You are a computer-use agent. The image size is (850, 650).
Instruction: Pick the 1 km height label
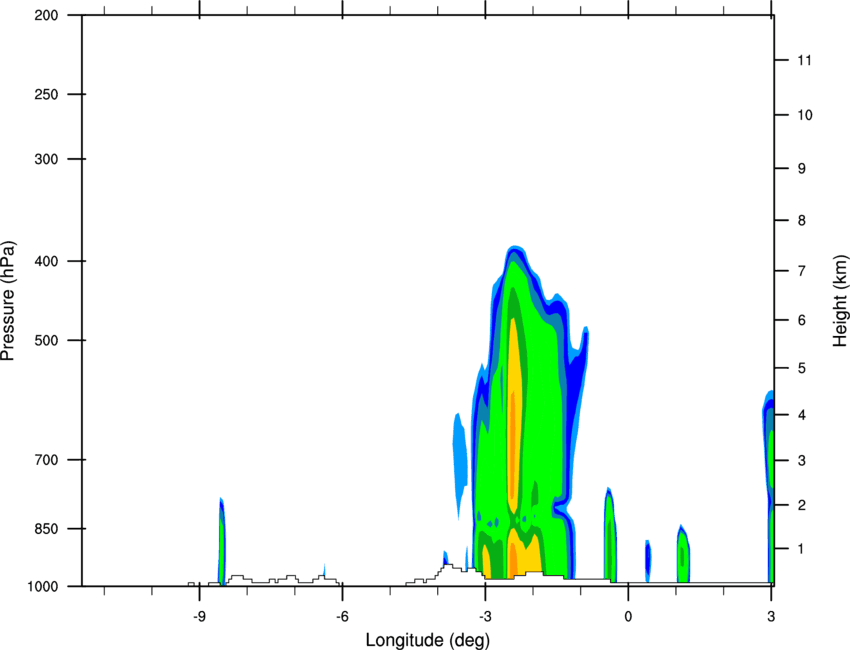coord(802,549)
